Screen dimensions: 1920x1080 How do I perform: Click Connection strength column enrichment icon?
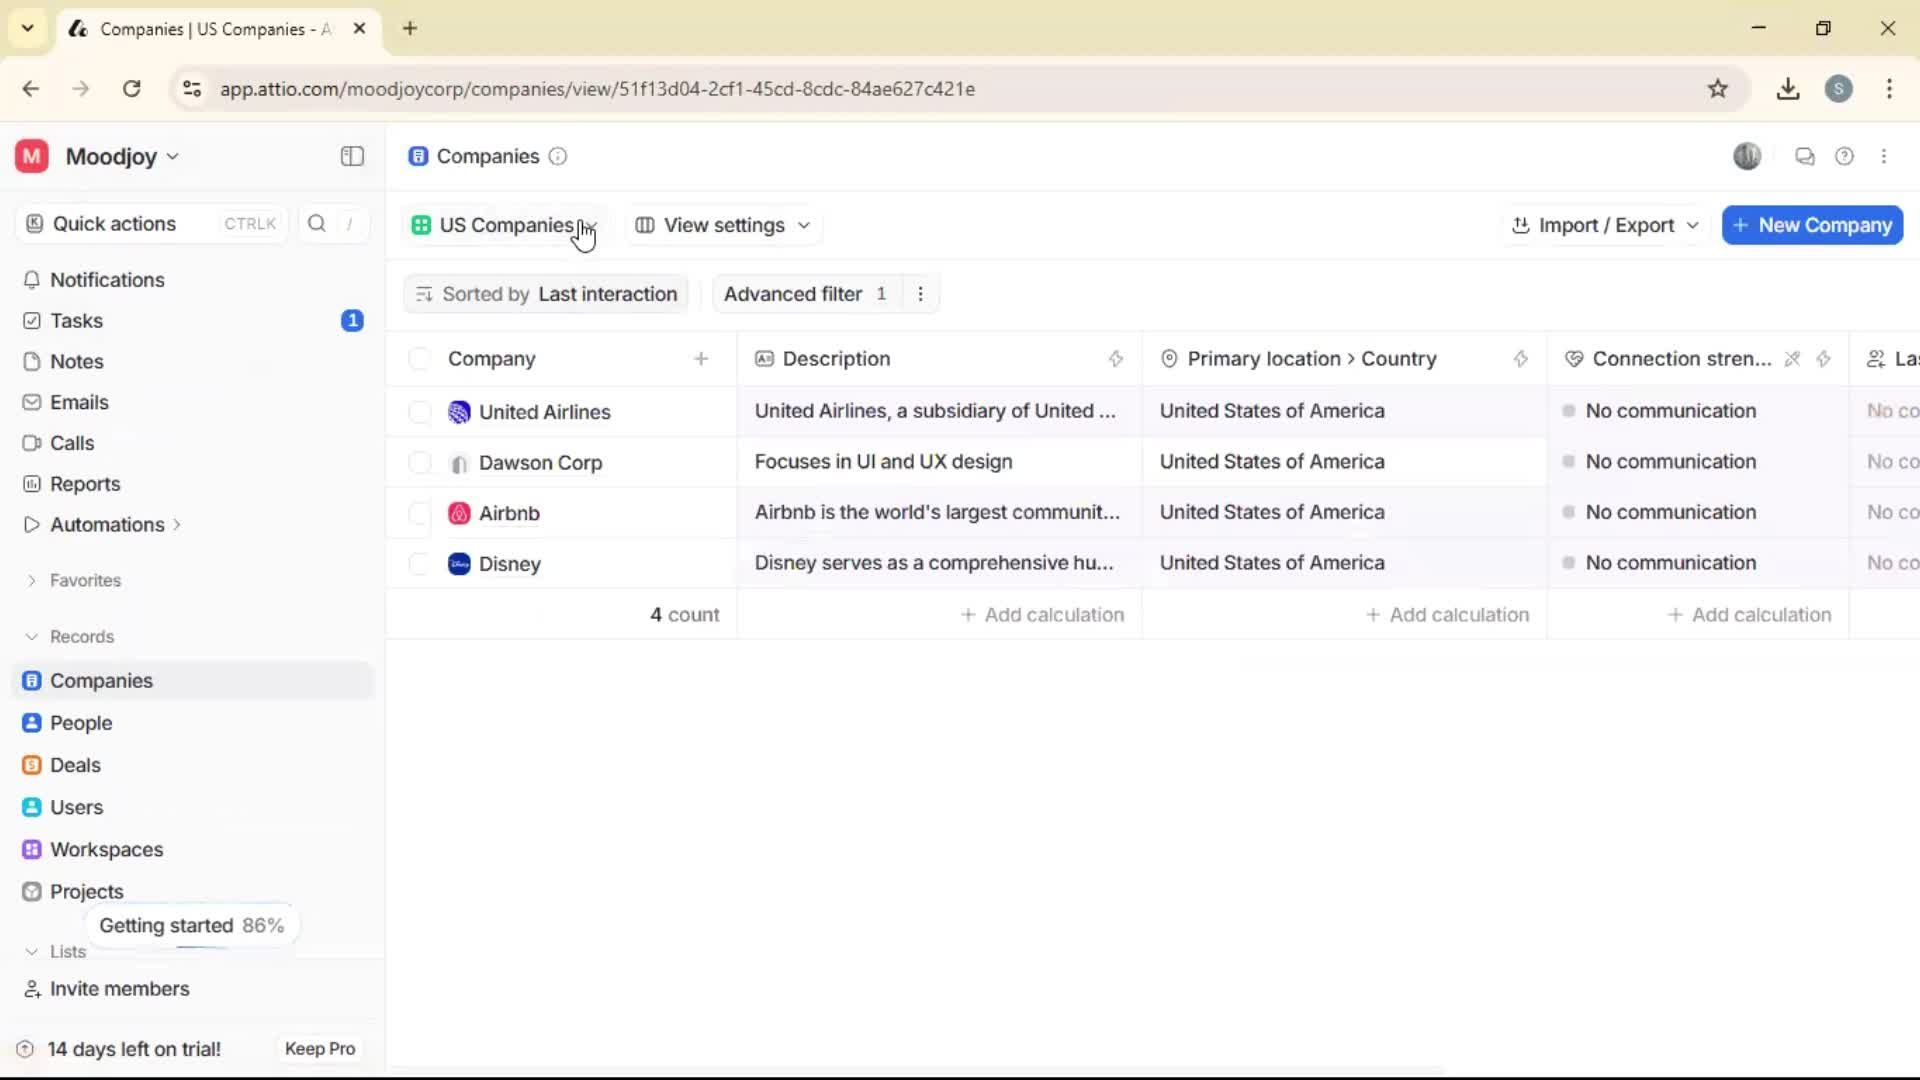(1824, 359)
